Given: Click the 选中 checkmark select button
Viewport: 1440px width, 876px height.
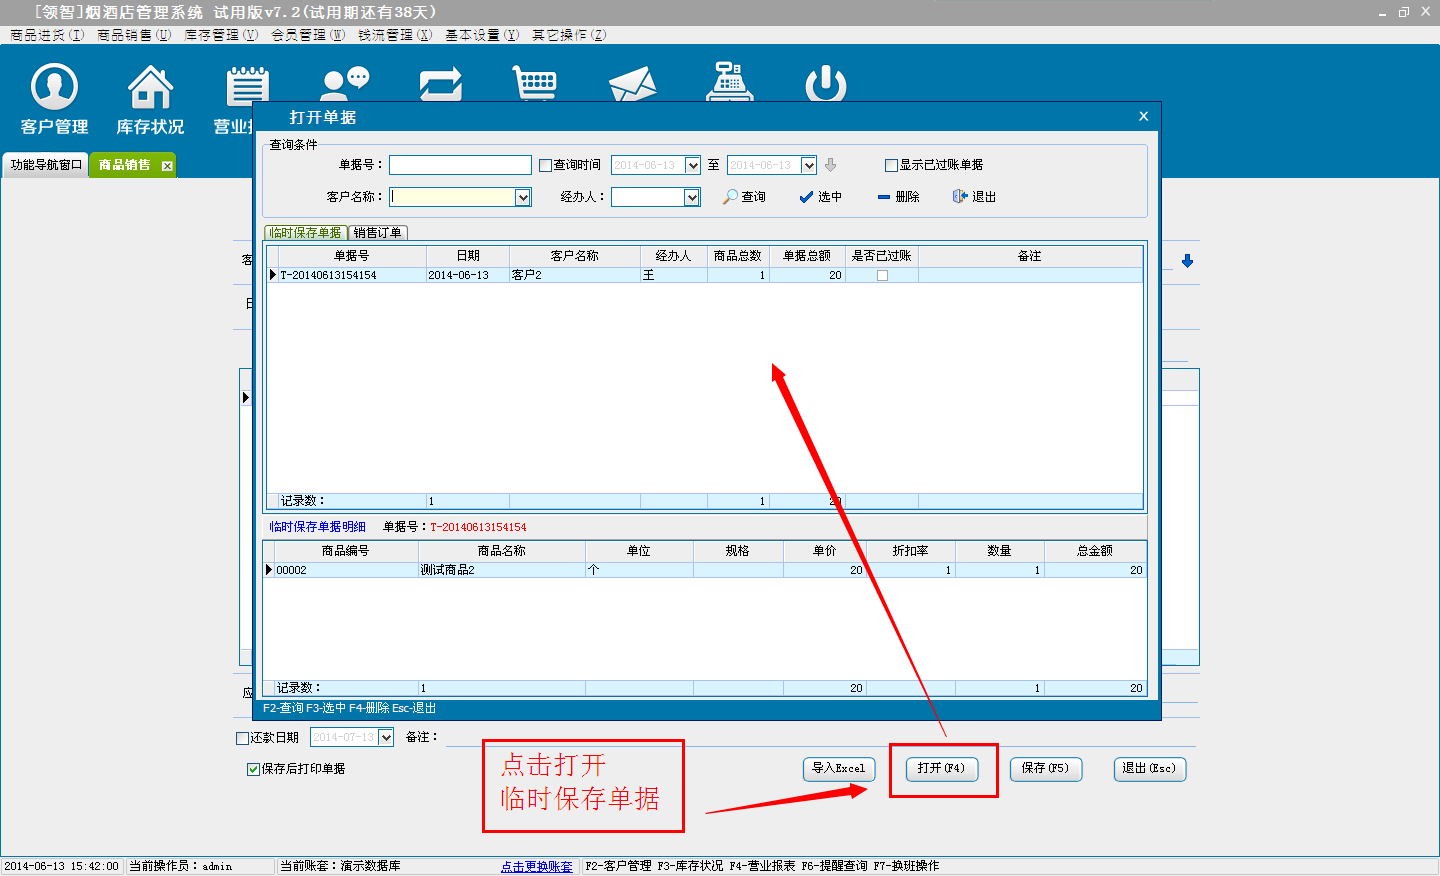Looking at the screenshot, I should (821, 197).
